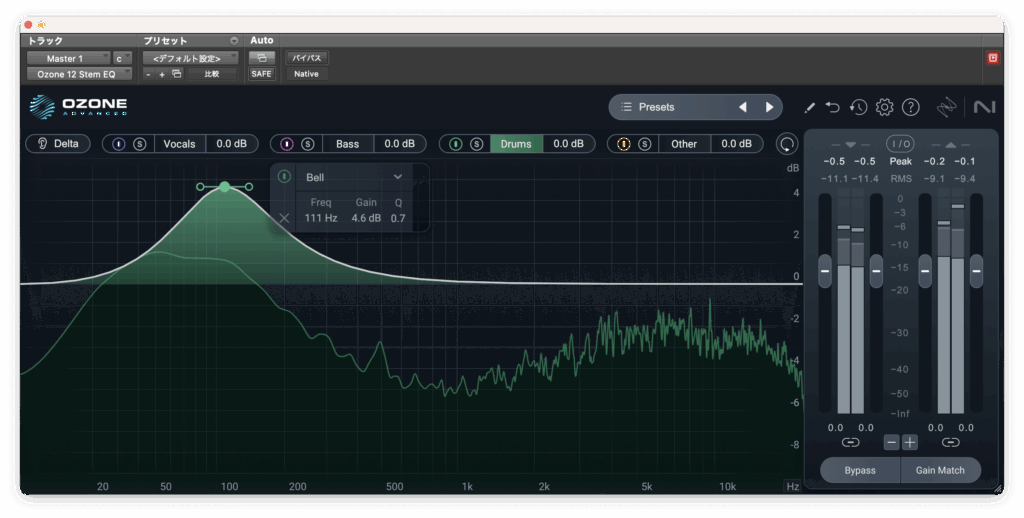Disable the Bell band power button
1024x518 pixels.
pos(285,177)
